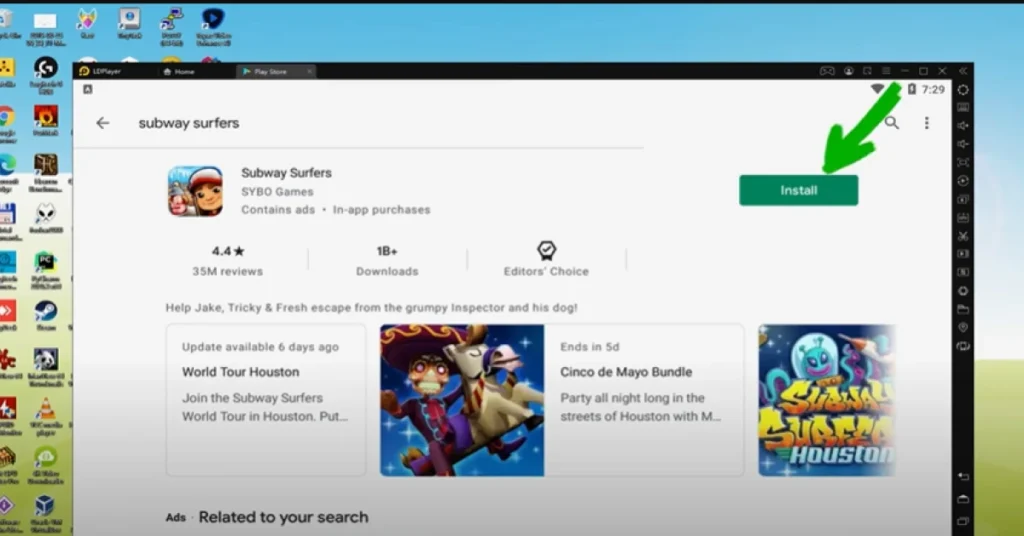The height and width of the screenshot is (536, 1024).
Task: Click the rotate screen sidebar icon
Action: (x=963, y=346)
